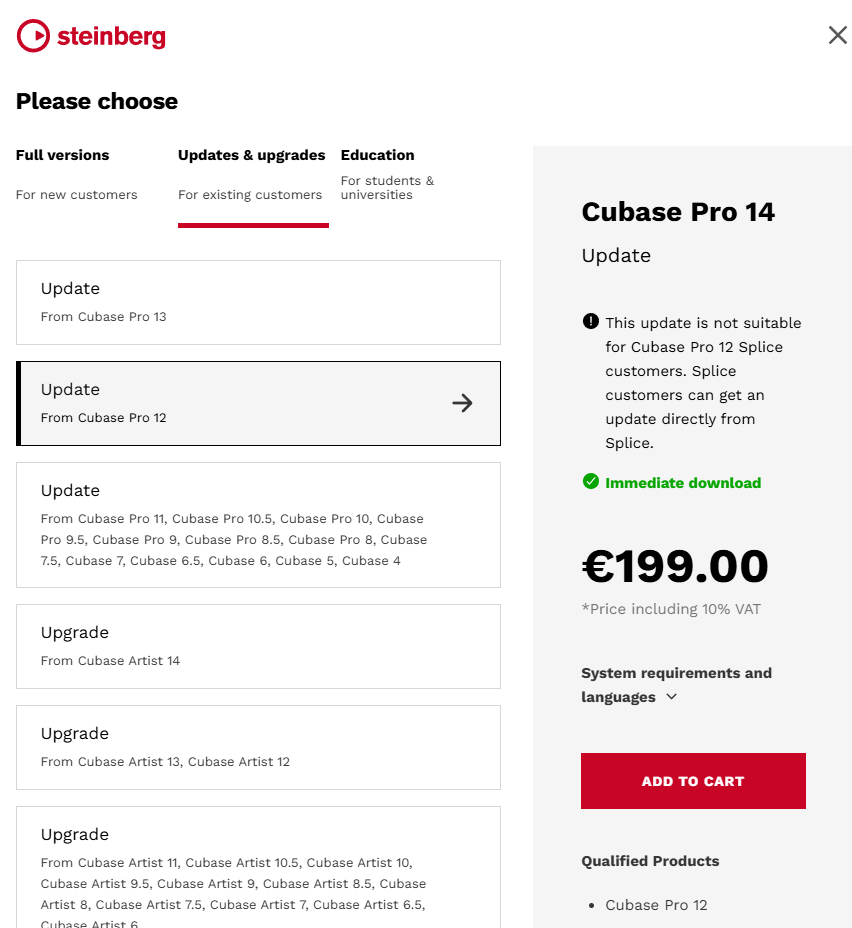
Task: Click the Cubase Pro 14 heading
Action: pyautogui.click(x=678, y=212)
